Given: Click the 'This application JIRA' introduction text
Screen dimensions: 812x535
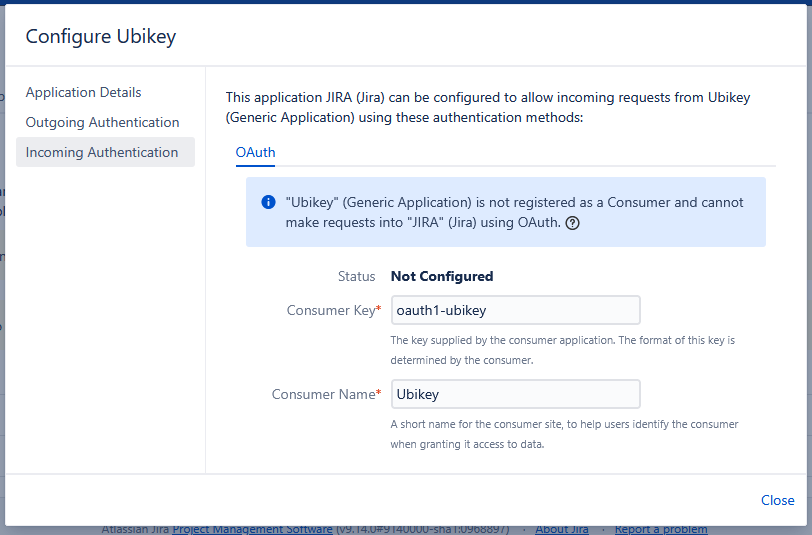Looking at the screenshot, I should 488,107.
